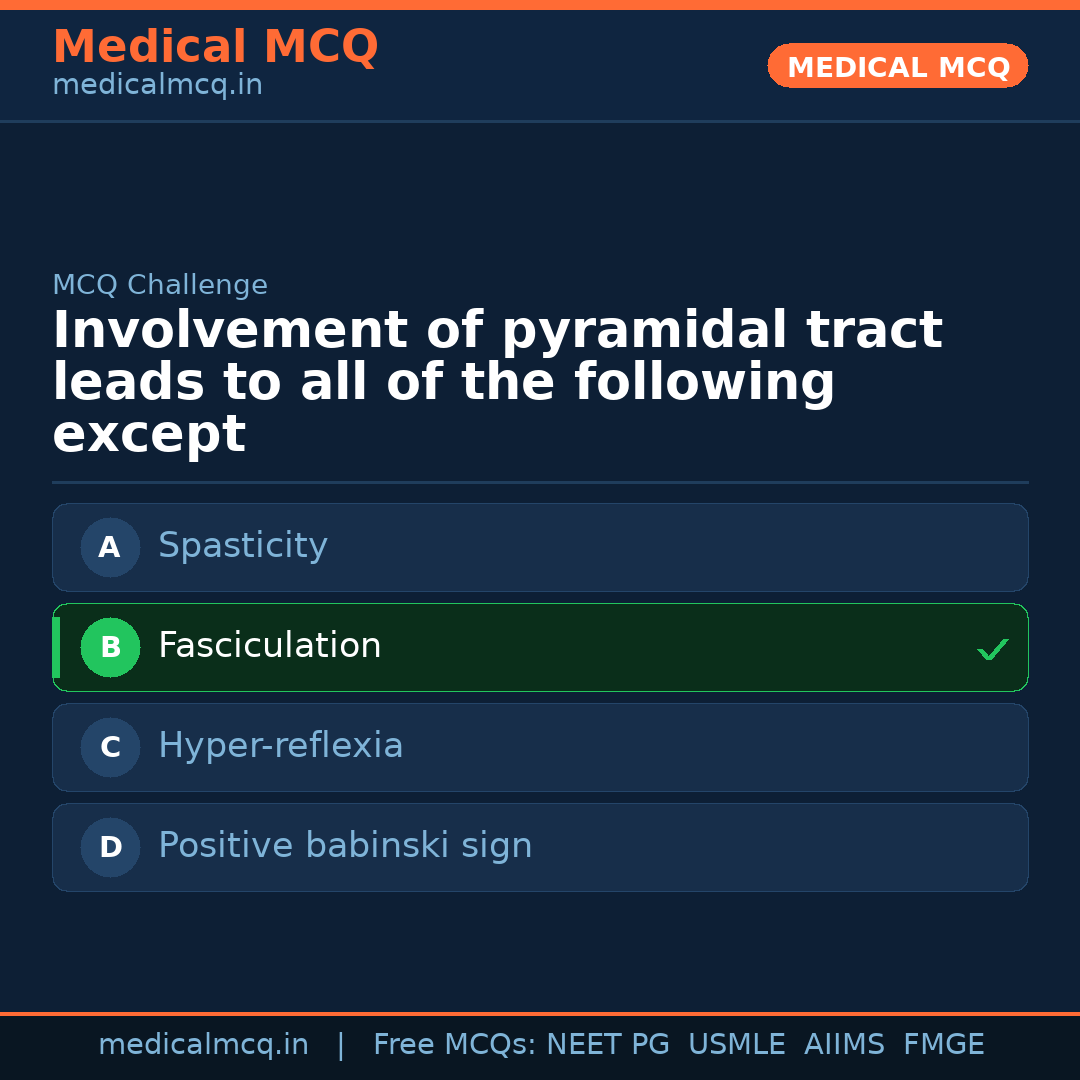Open the medicalmcq.in link in the footer
The height and width of the screenshot is (1080, 1080).
click(x=203, y=1045)
